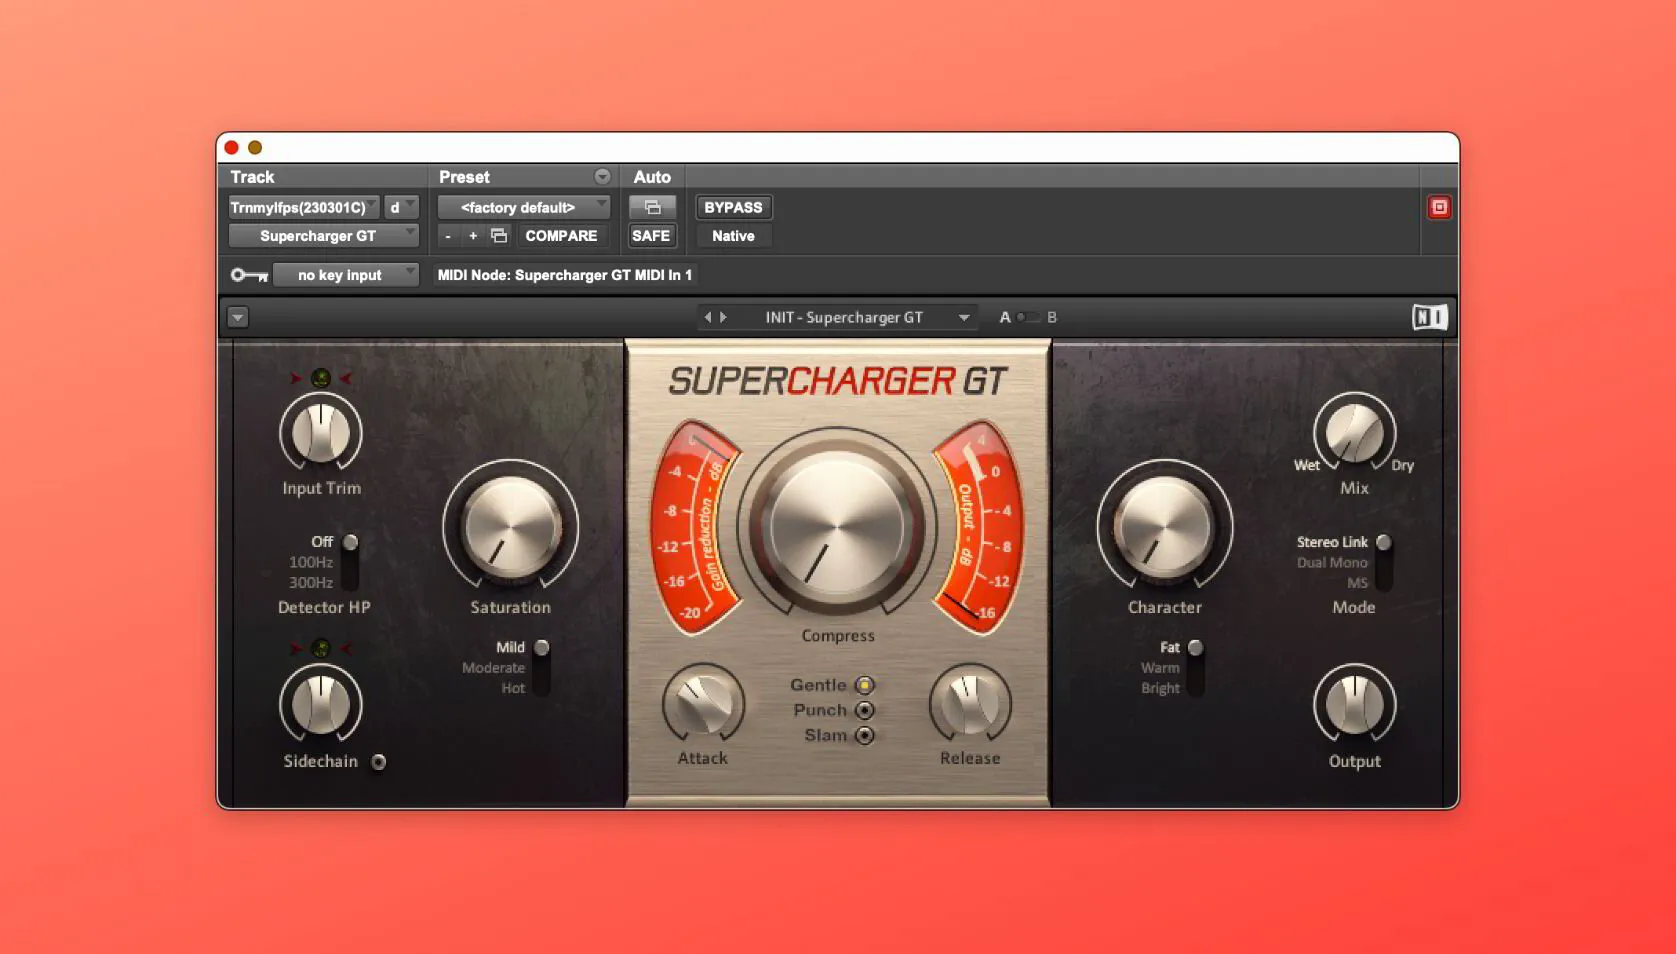Go to previous preset with left arrow
This screenshot has width=1676, height=954.
pos(707,317)
